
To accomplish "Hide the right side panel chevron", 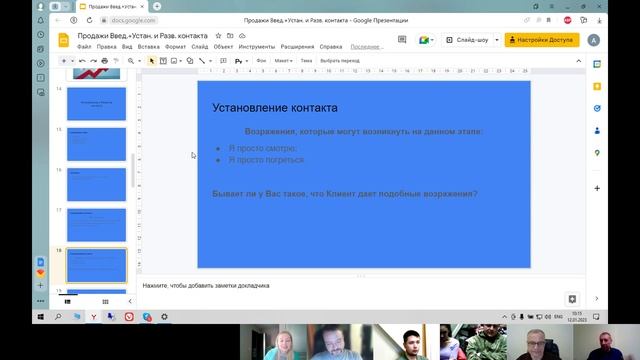I will coord(597,299).
